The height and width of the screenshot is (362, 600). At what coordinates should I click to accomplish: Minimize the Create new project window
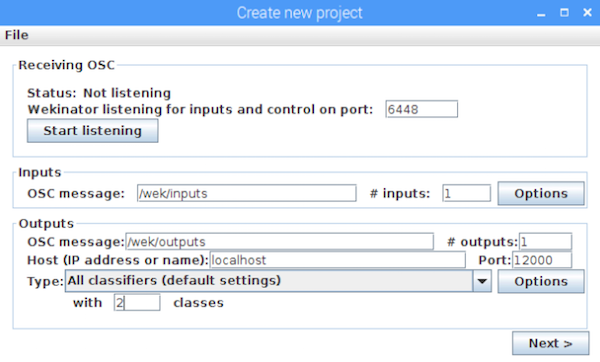pos(541,13)
